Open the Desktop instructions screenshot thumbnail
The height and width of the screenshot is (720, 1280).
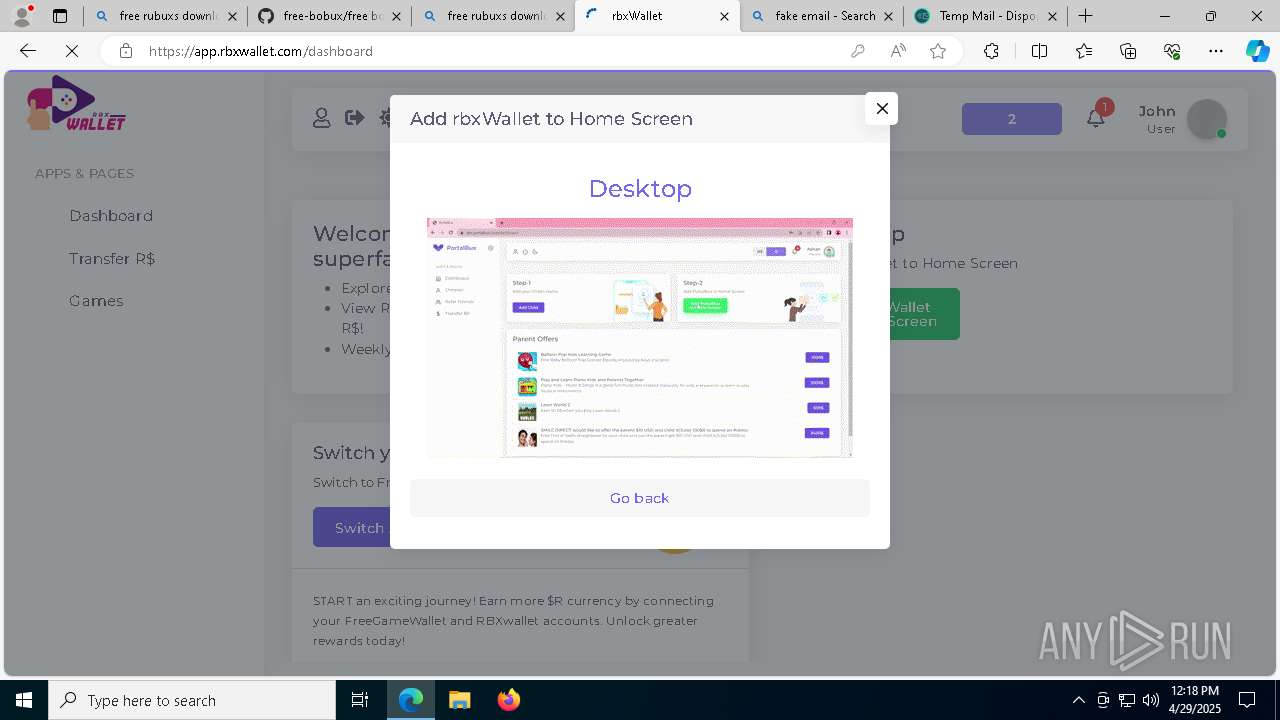(640, 338)
